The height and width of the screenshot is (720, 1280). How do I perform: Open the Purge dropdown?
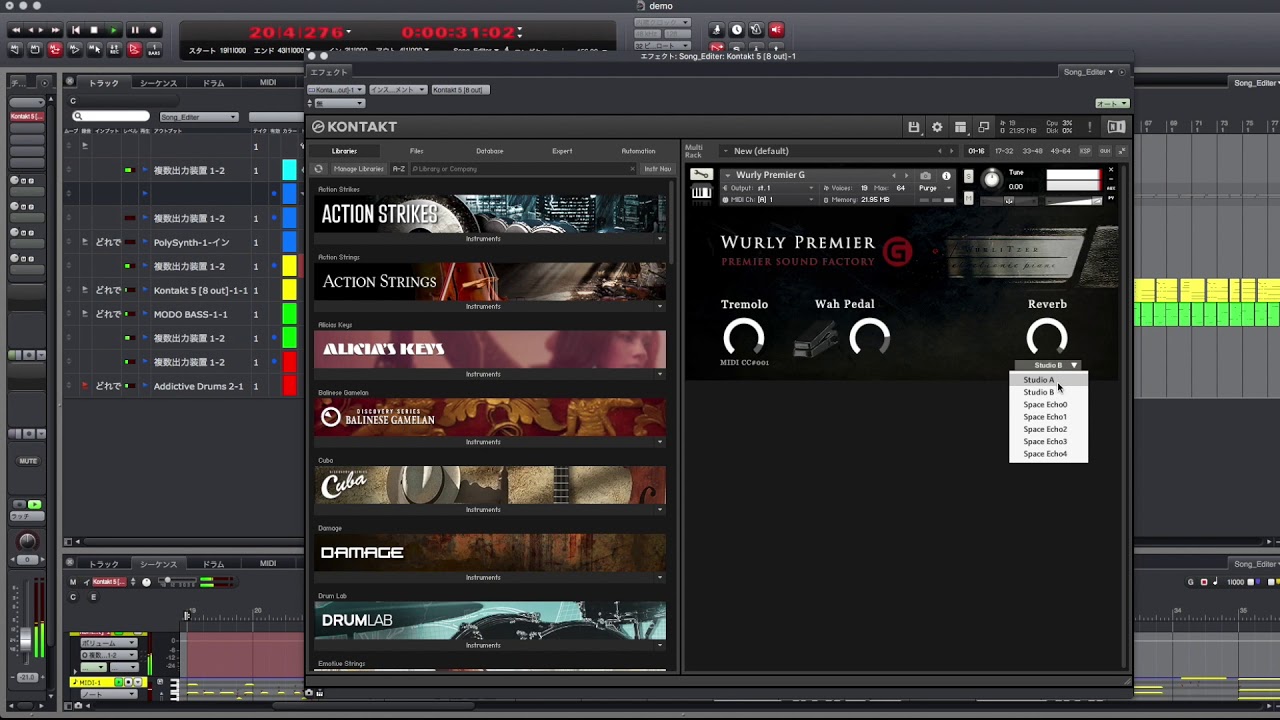933,188
